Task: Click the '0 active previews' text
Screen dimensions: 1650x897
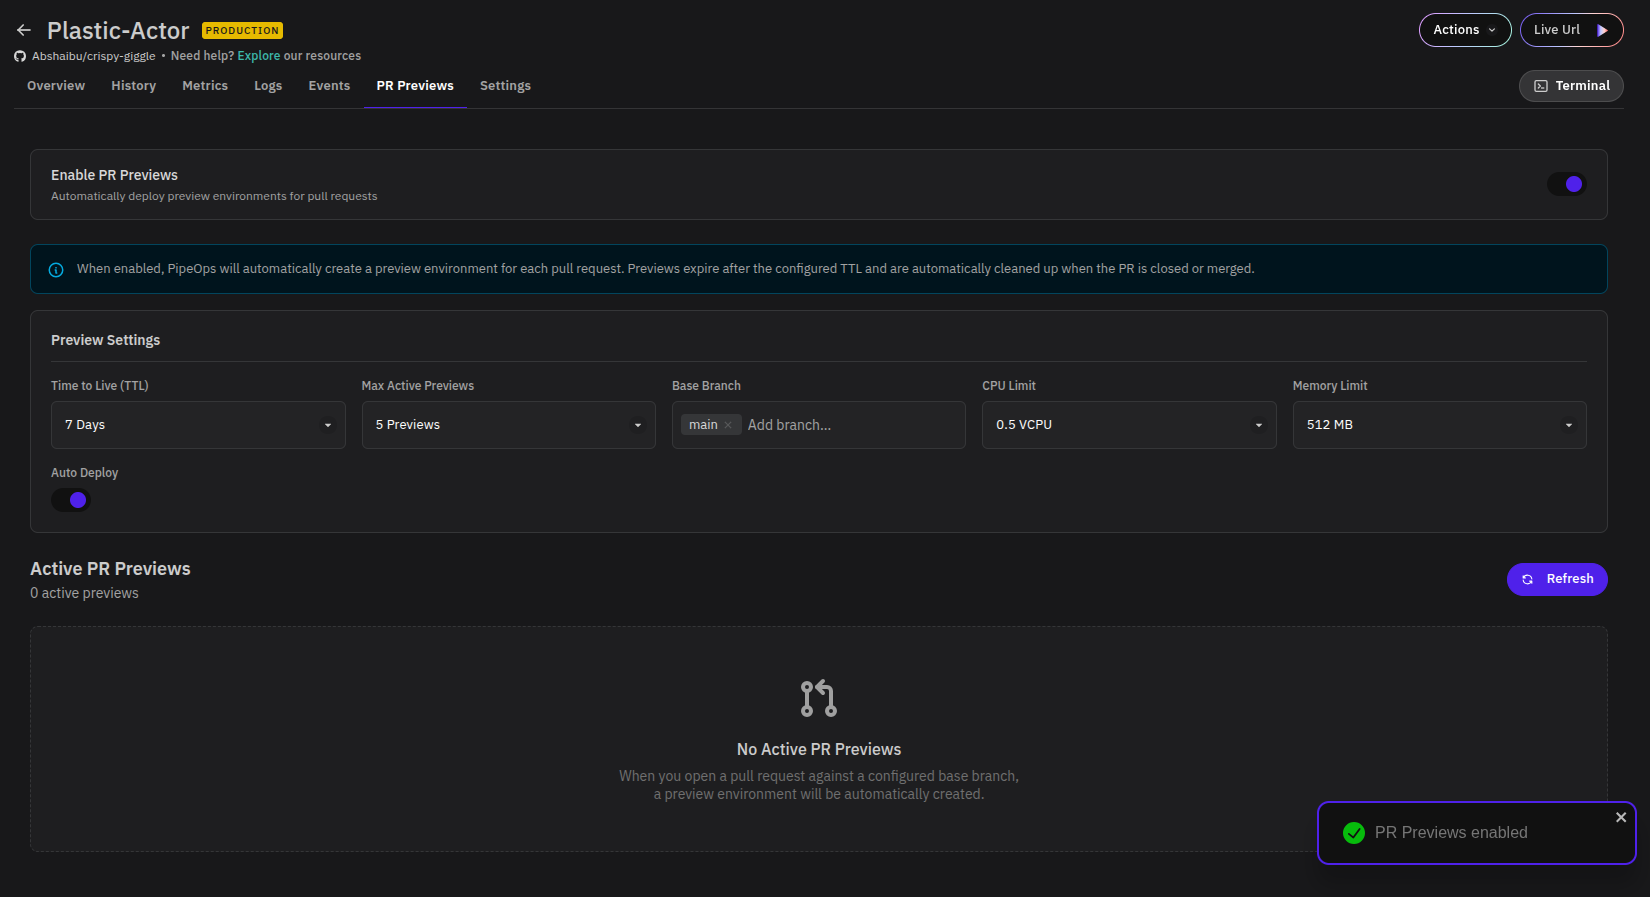Action: coord(85,593)
